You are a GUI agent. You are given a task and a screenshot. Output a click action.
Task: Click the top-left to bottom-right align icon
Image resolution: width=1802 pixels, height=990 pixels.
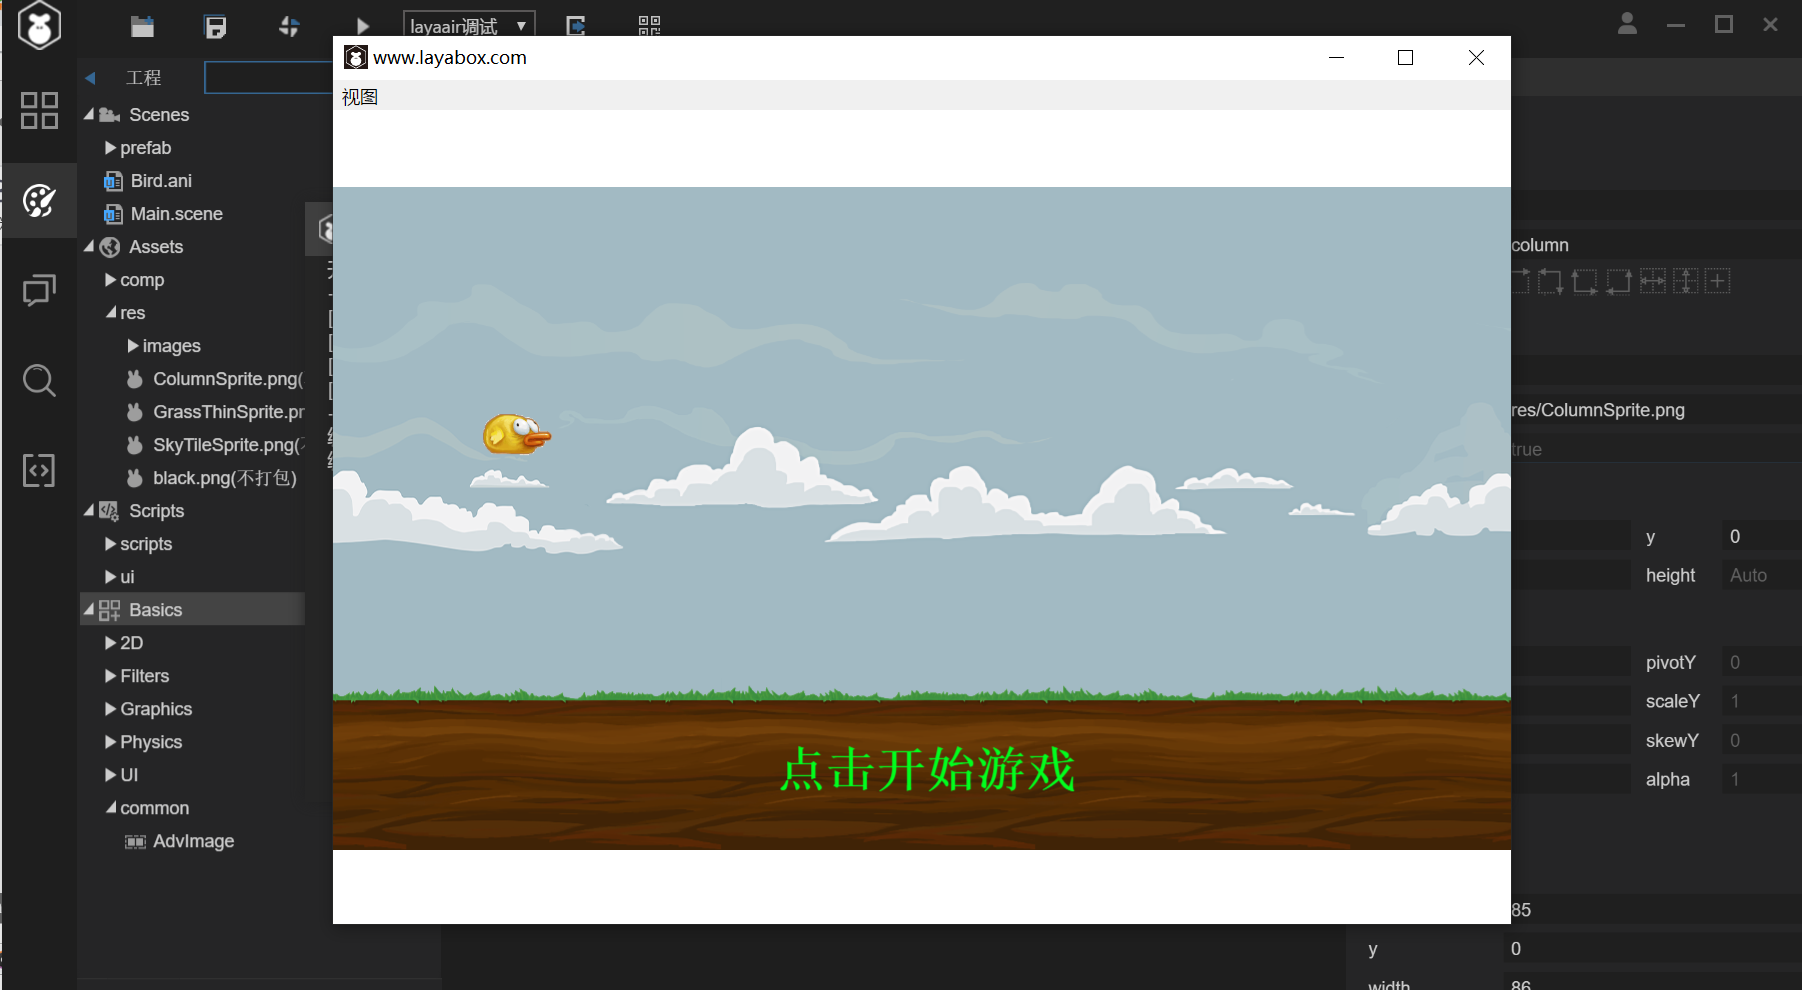point(1550,281)
